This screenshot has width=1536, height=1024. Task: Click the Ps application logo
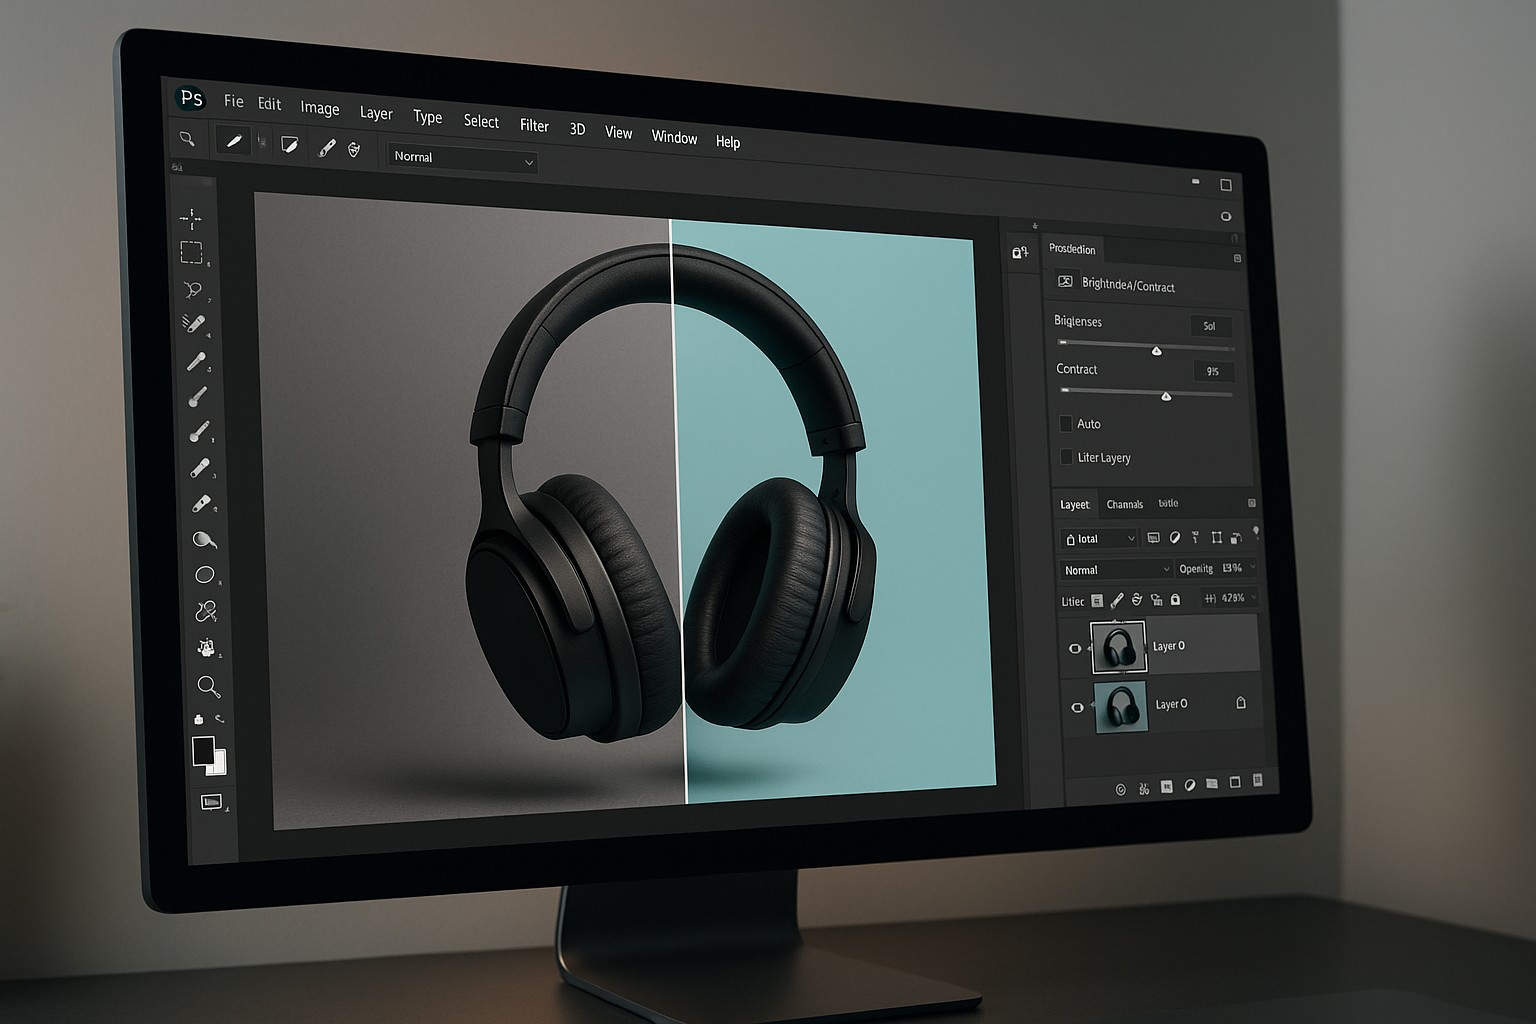pyautogui.click(x=190, y=98)
